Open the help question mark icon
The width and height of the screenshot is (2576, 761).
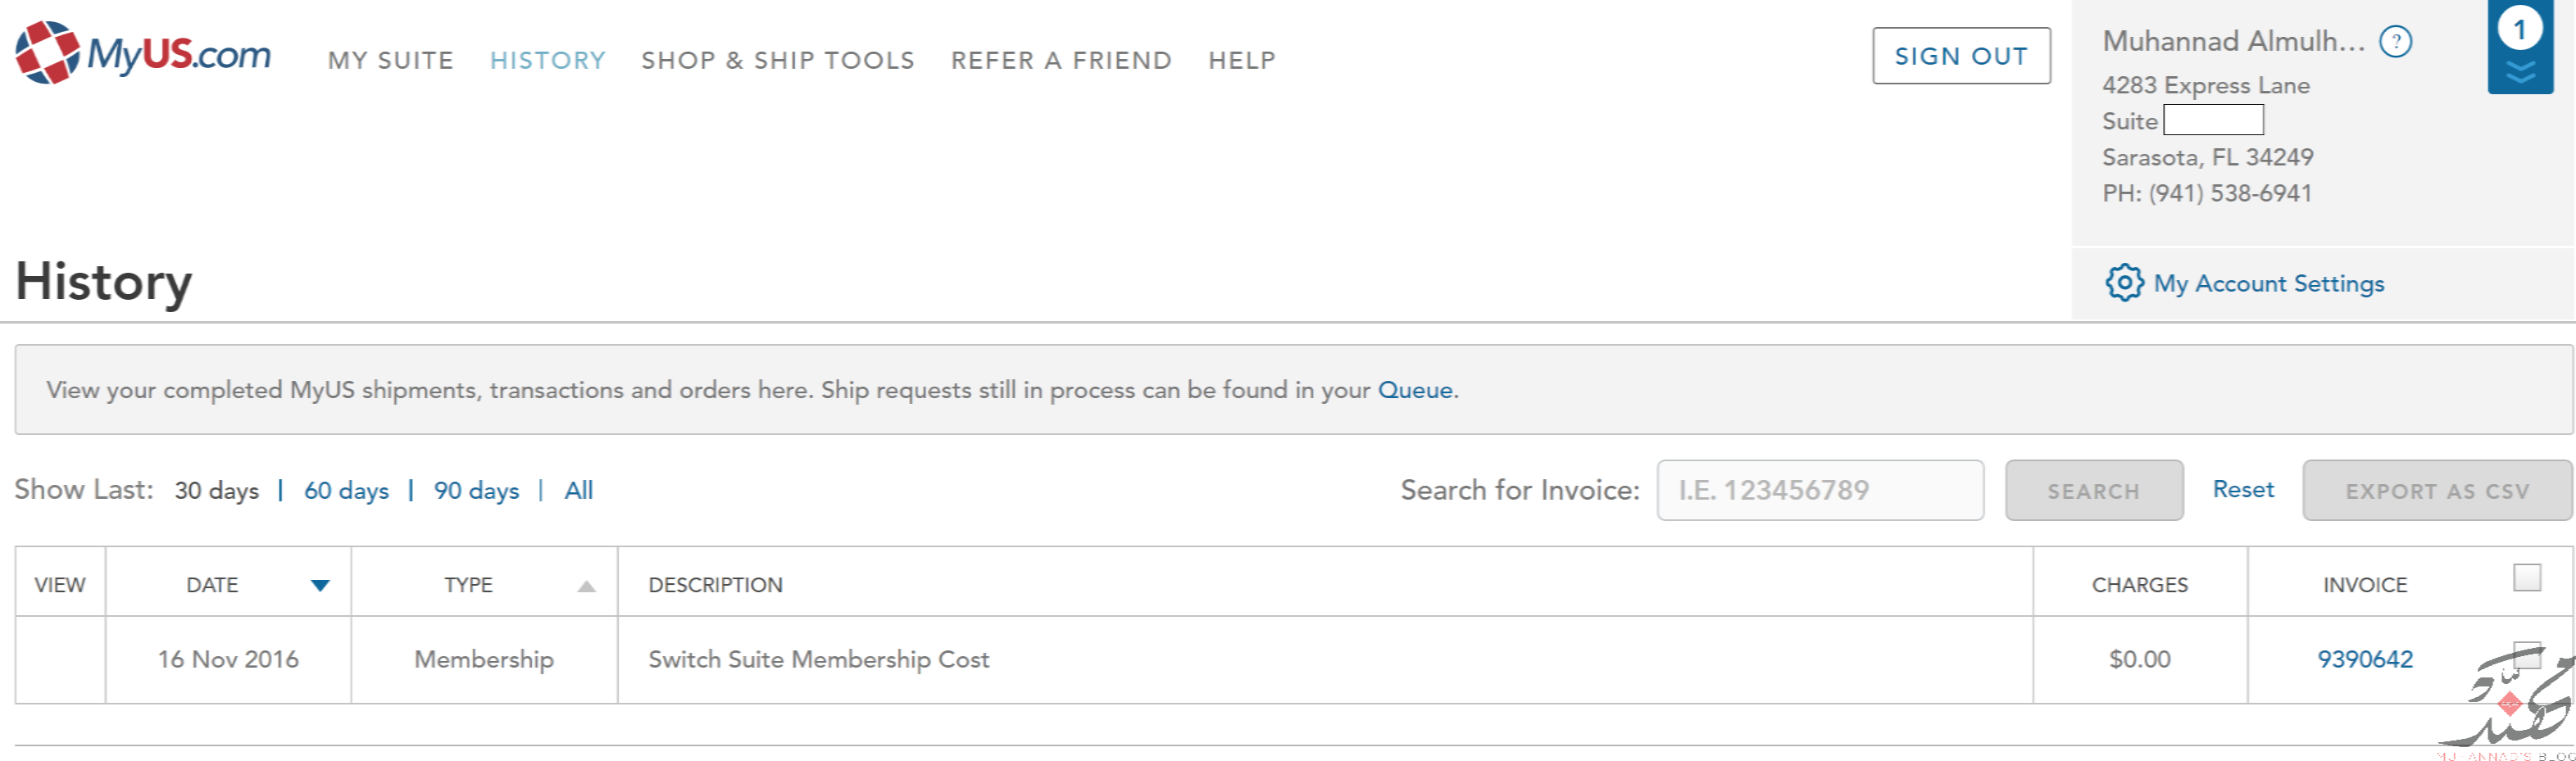coord(2395,42)
